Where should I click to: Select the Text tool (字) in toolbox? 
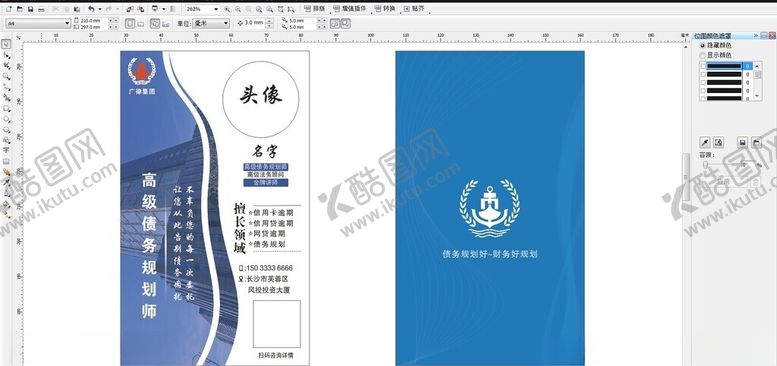point(6,150)
